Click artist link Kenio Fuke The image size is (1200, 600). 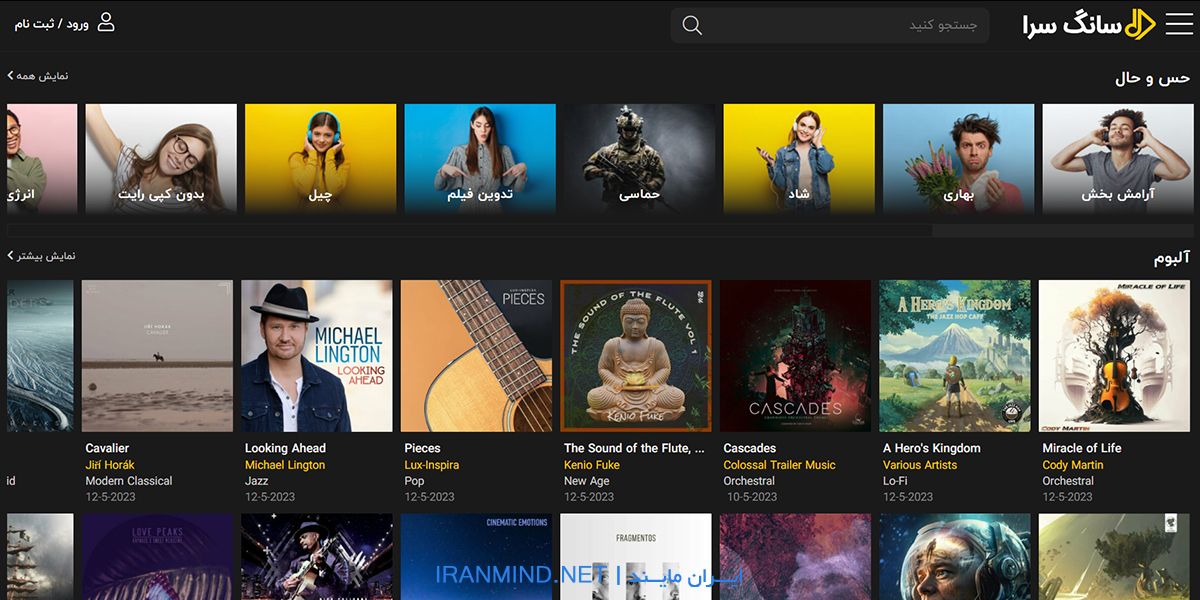[x=592, y=465]
